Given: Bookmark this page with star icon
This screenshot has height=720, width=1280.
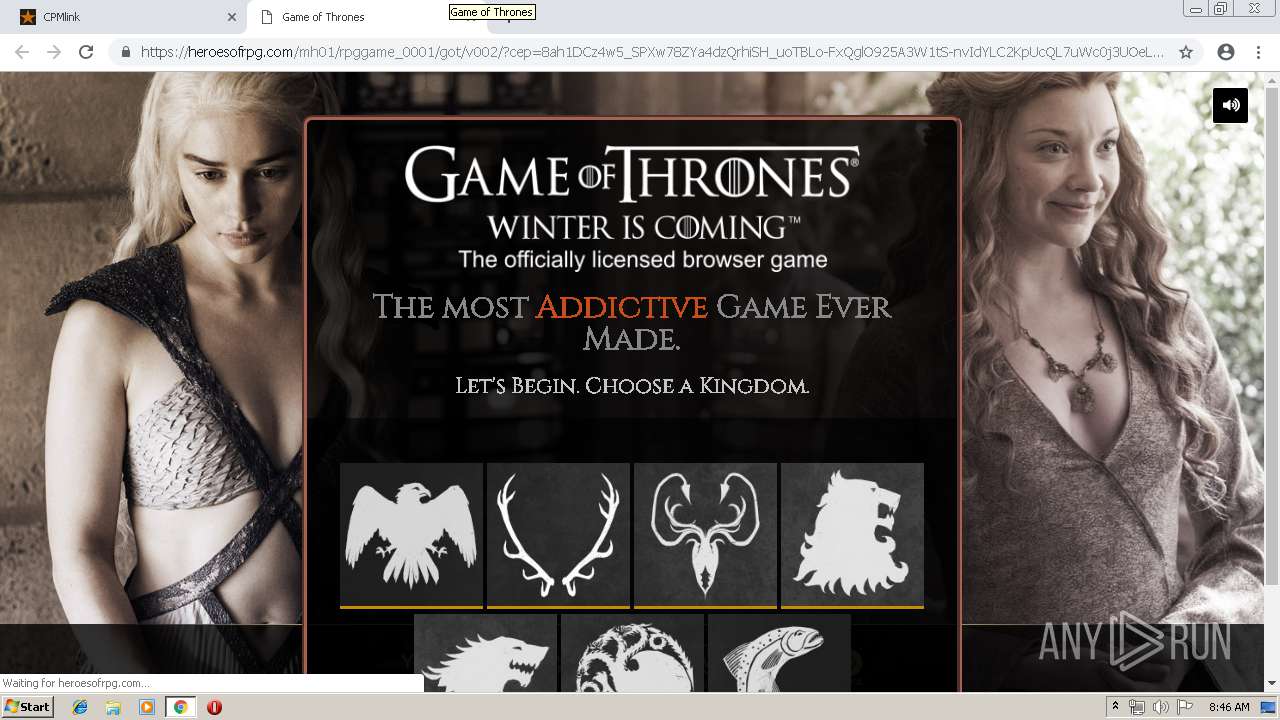Looking at the screenshot, I should 1186,52.
